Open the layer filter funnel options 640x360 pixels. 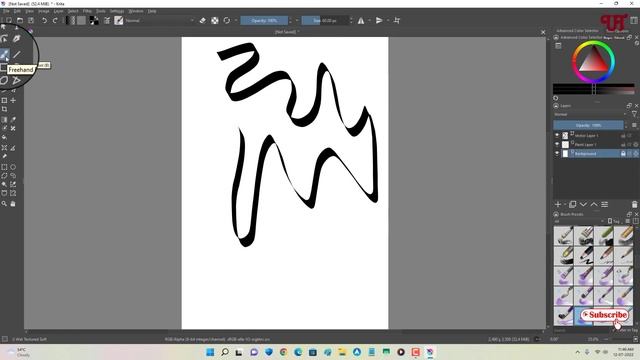[x=634, y=114]
